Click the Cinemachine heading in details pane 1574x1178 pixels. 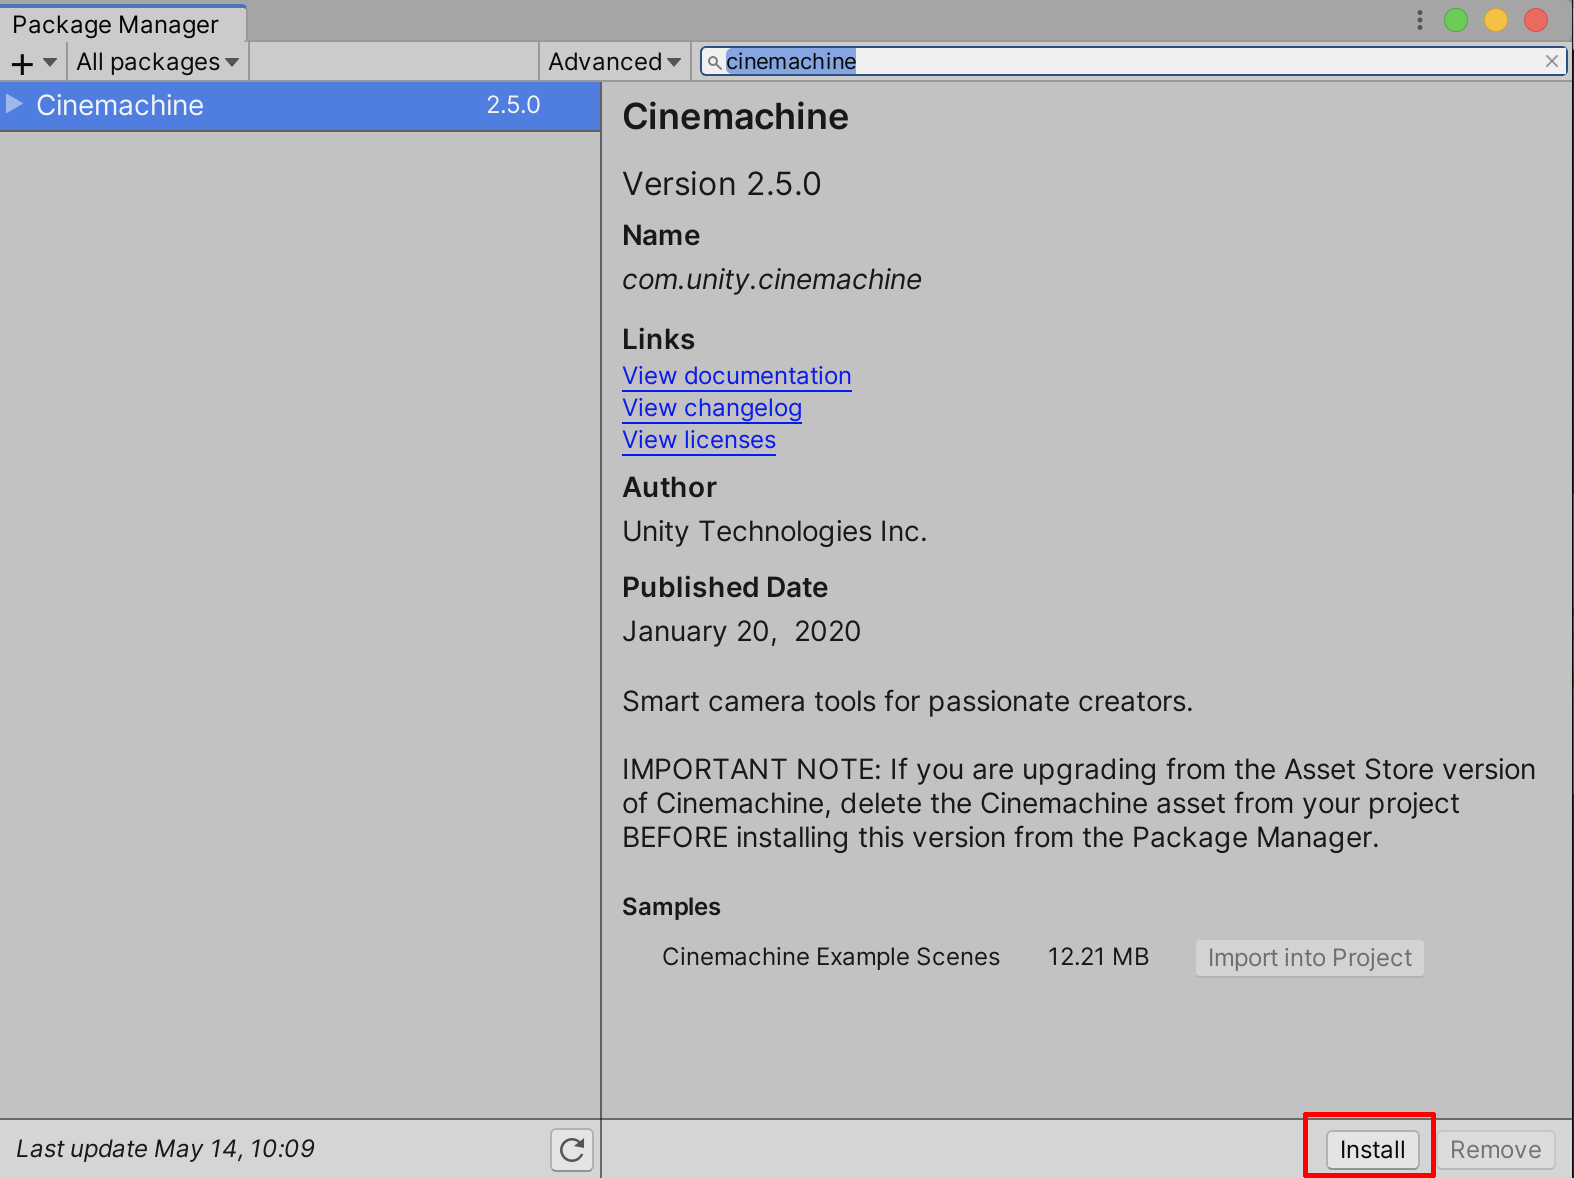tap(736, 117)
